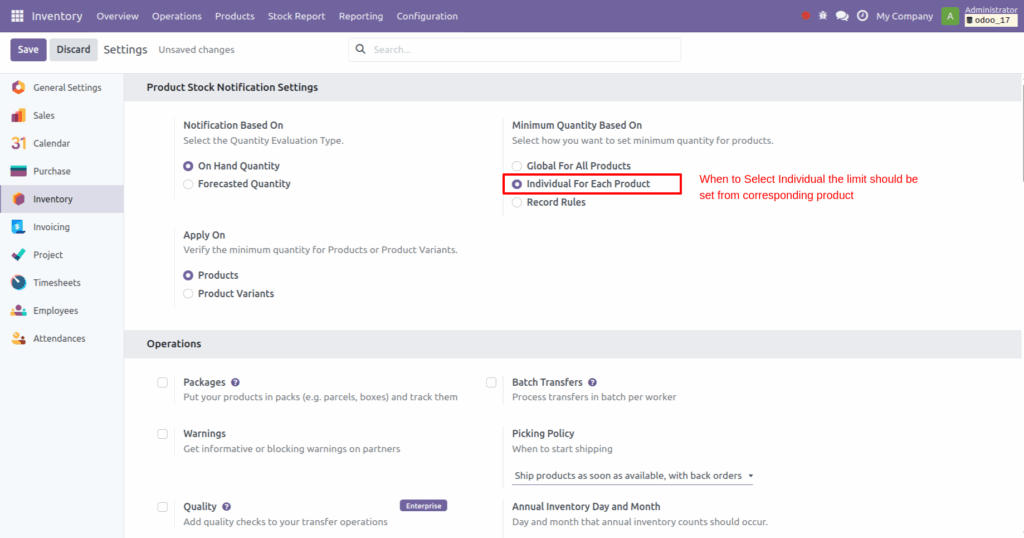Click the Invoicing sidebar icon
This screenshot has width=1024, height=538.
[x=18, y=227]
